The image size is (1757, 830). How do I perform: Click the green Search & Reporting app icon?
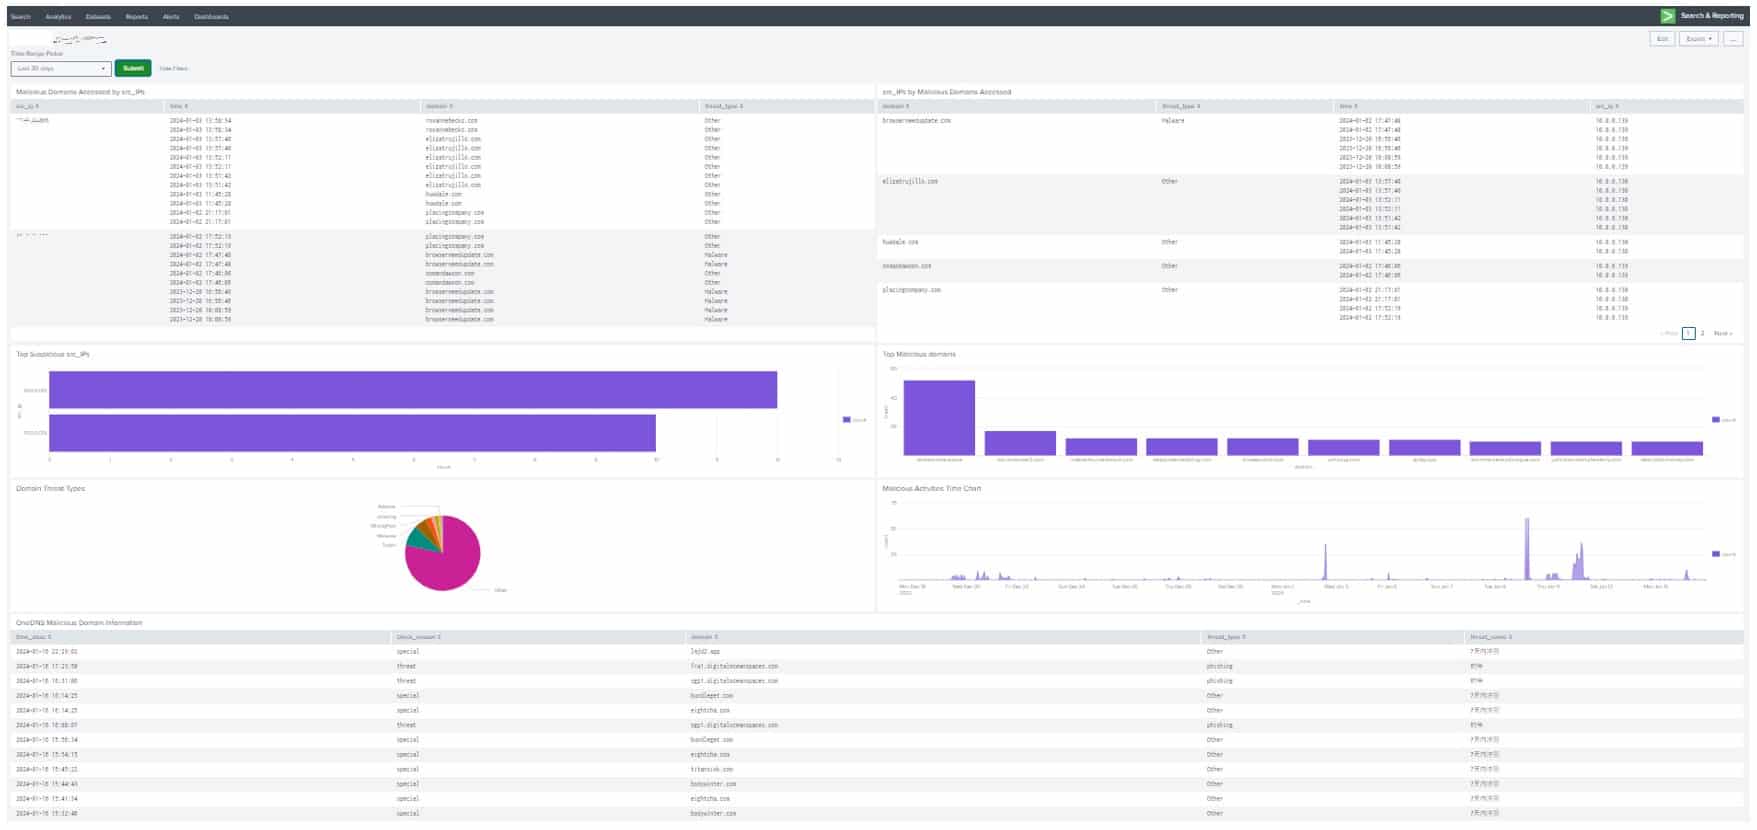point(1667,16)
